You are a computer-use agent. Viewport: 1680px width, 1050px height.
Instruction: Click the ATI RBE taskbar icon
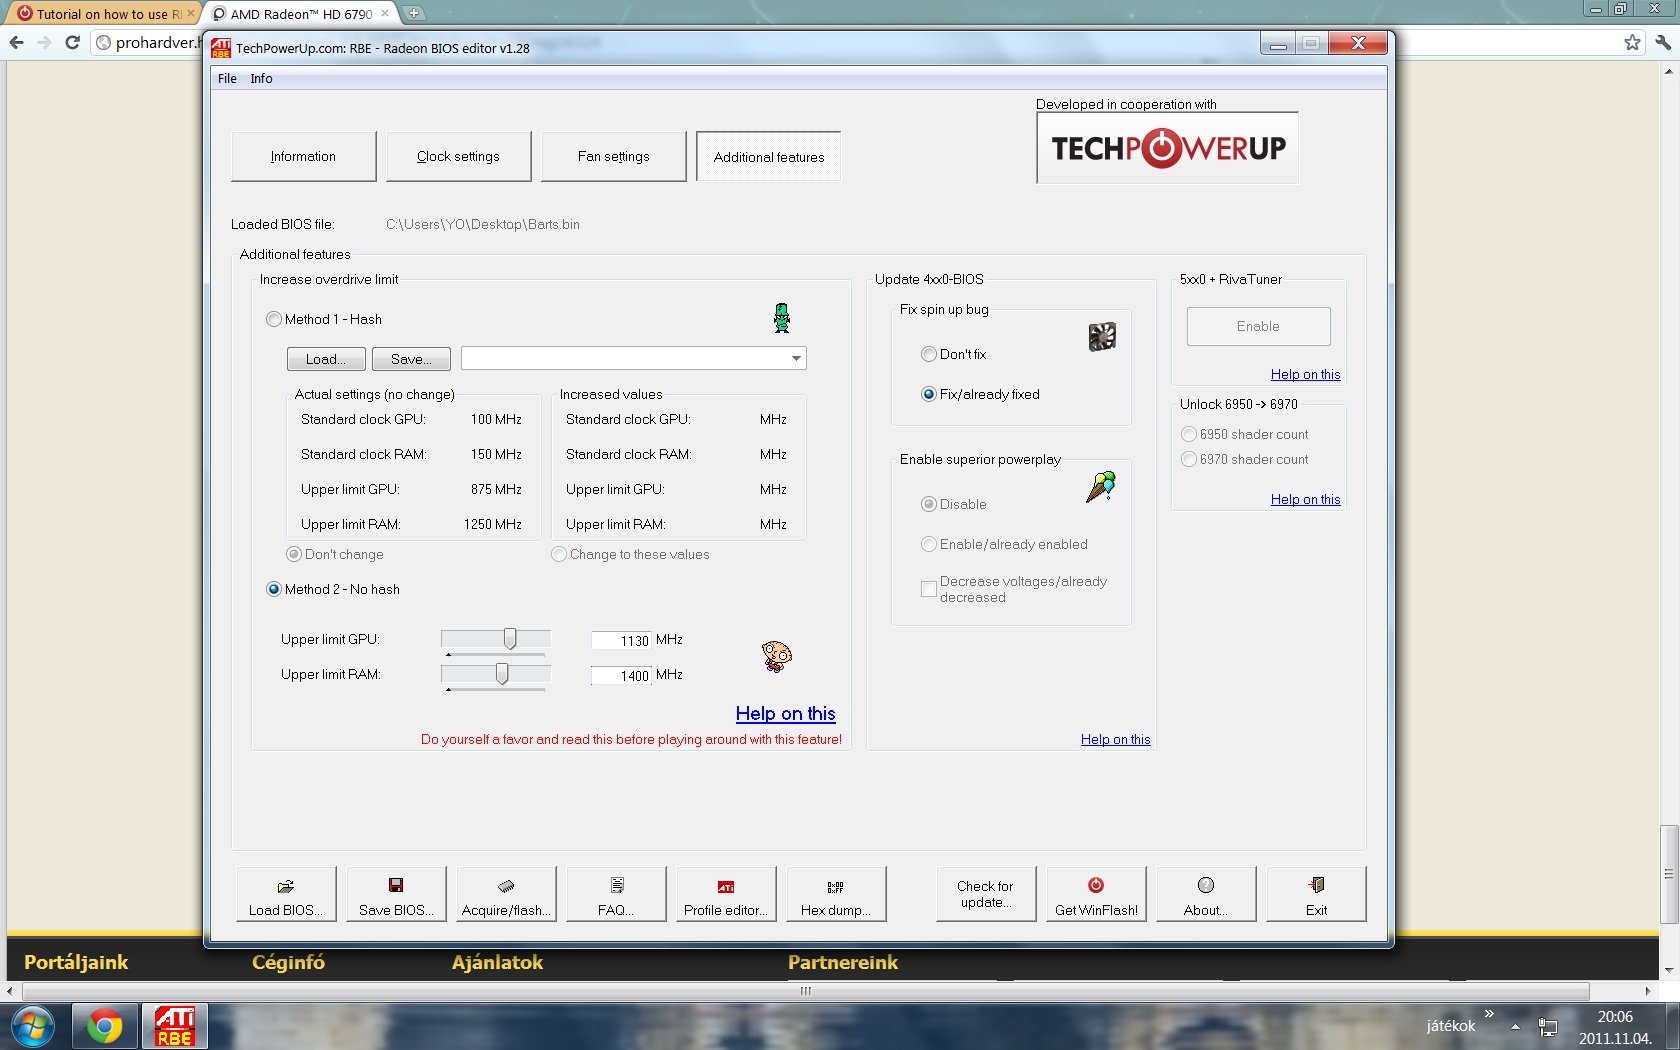pyautogui.click(x=174, y=1027)
